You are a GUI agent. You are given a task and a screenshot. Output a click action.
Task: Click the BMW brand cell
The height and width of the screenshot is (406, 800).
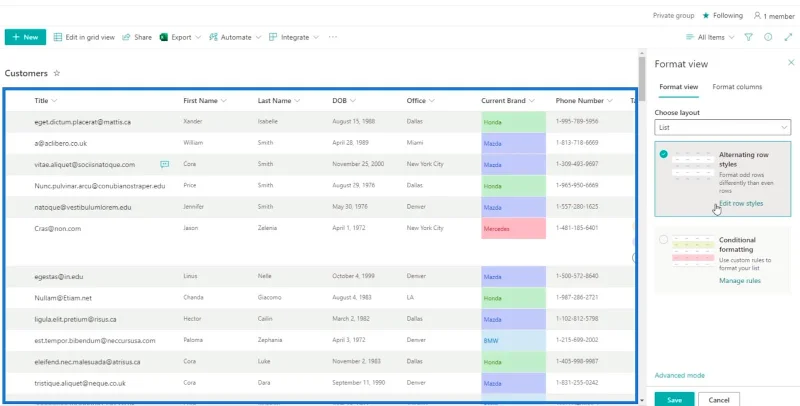(x=513, y=341)
